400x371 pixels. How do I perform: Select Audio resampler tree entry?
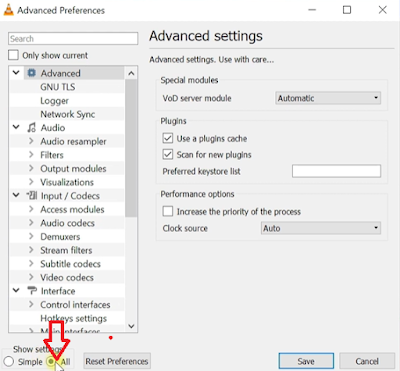tap(73, 141)
